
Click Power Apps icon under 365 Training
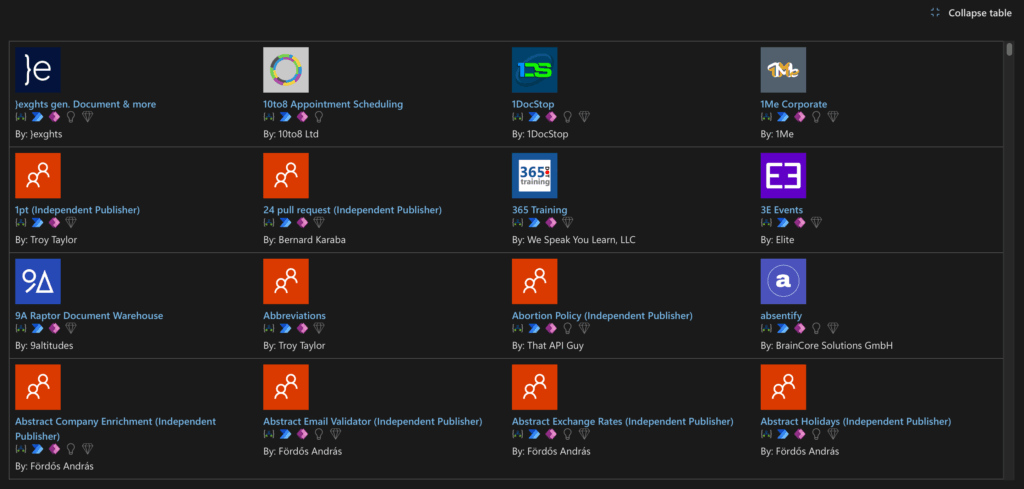(551, 223)
